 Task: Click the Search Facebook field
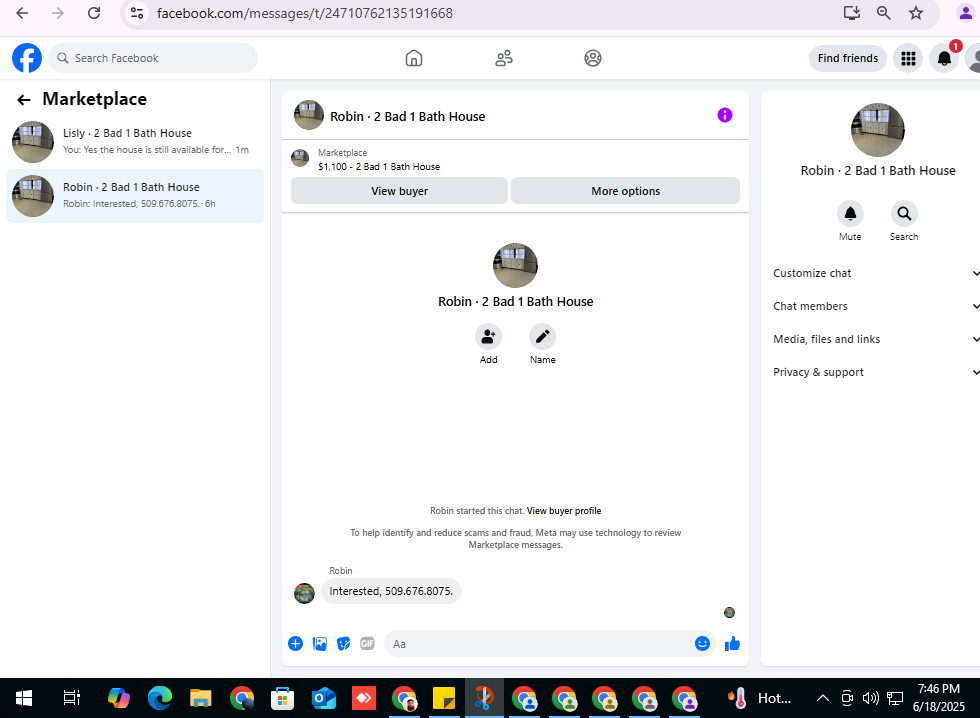point(153,58)
